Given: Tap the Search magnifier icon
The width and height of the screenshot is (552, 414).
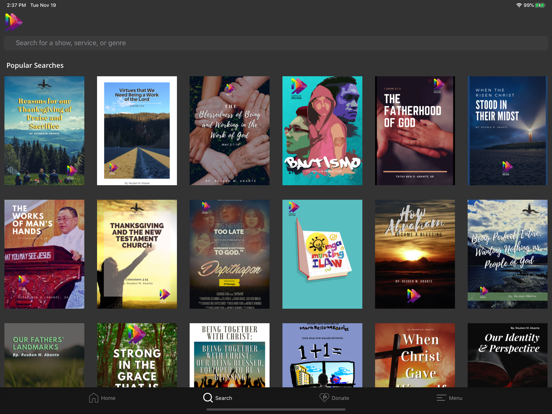Looking at the screenshot, I should point(208,398).
